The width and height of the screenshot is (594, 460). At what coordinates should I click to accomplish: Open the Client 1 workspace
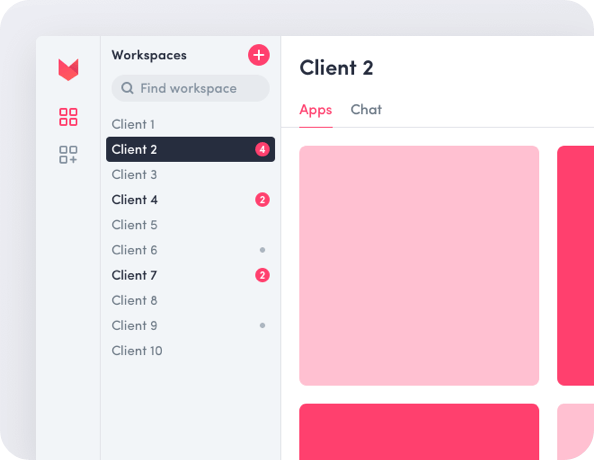191,124
